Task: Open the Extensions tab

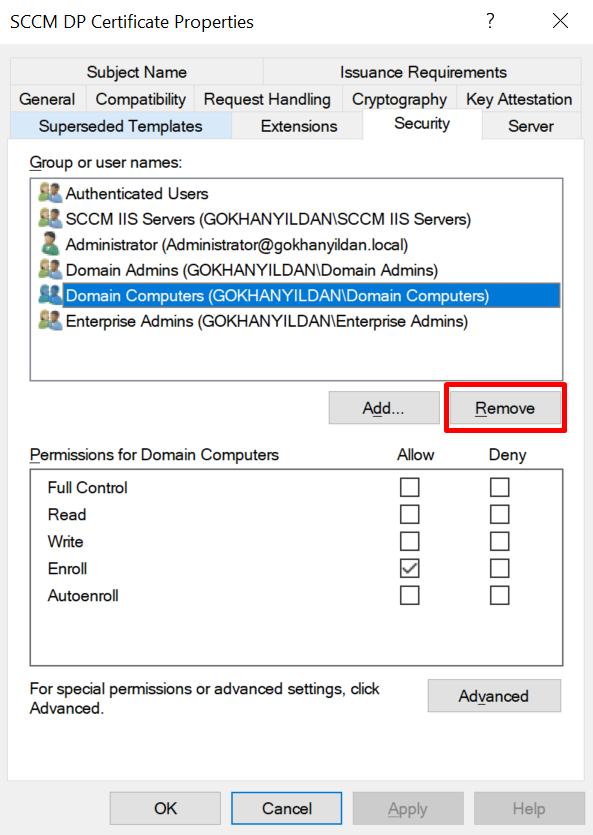Action: pyautogui.click(x=299, y=126)
